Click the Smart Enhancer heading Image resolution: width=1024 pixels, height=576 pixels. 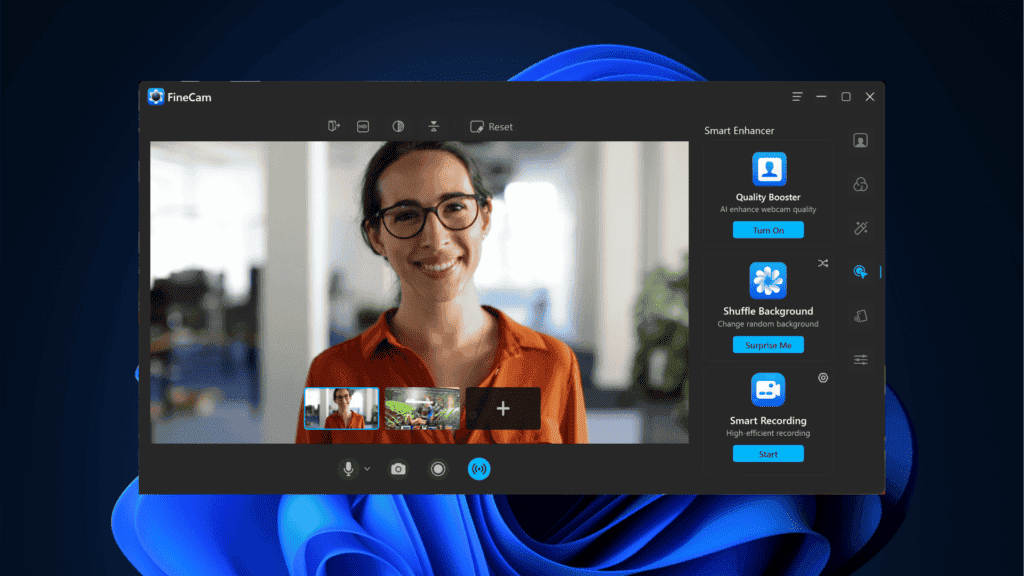(739, 131)
